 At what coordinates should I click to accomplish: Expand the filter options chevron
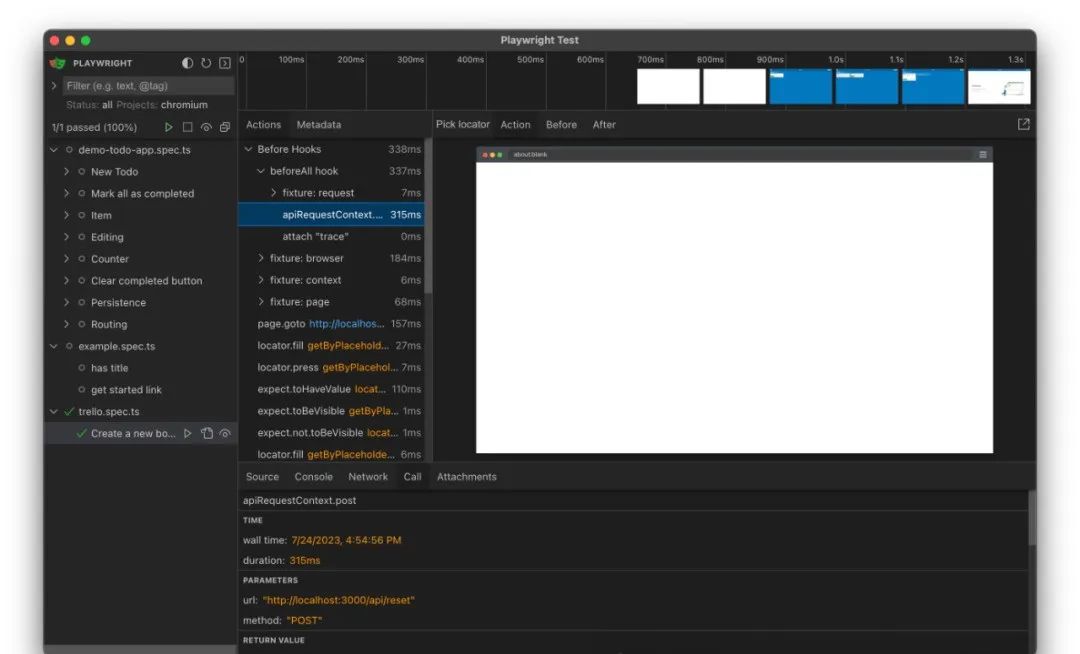point(54,85)
